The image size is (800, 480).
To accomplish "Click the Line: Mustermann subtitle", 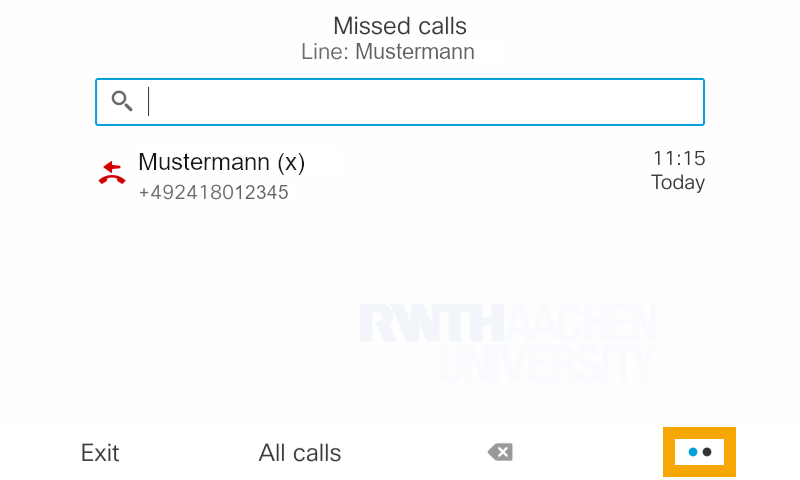I will click(x=388, y=51).
